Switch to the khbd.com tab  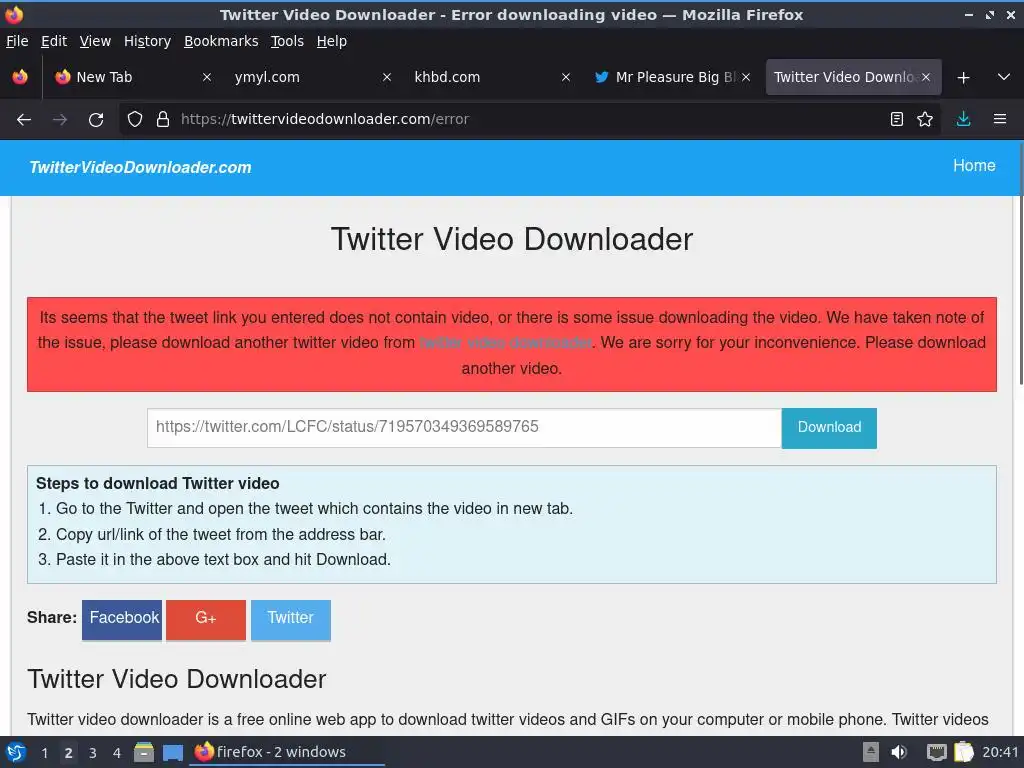click(x=493, y=77)
